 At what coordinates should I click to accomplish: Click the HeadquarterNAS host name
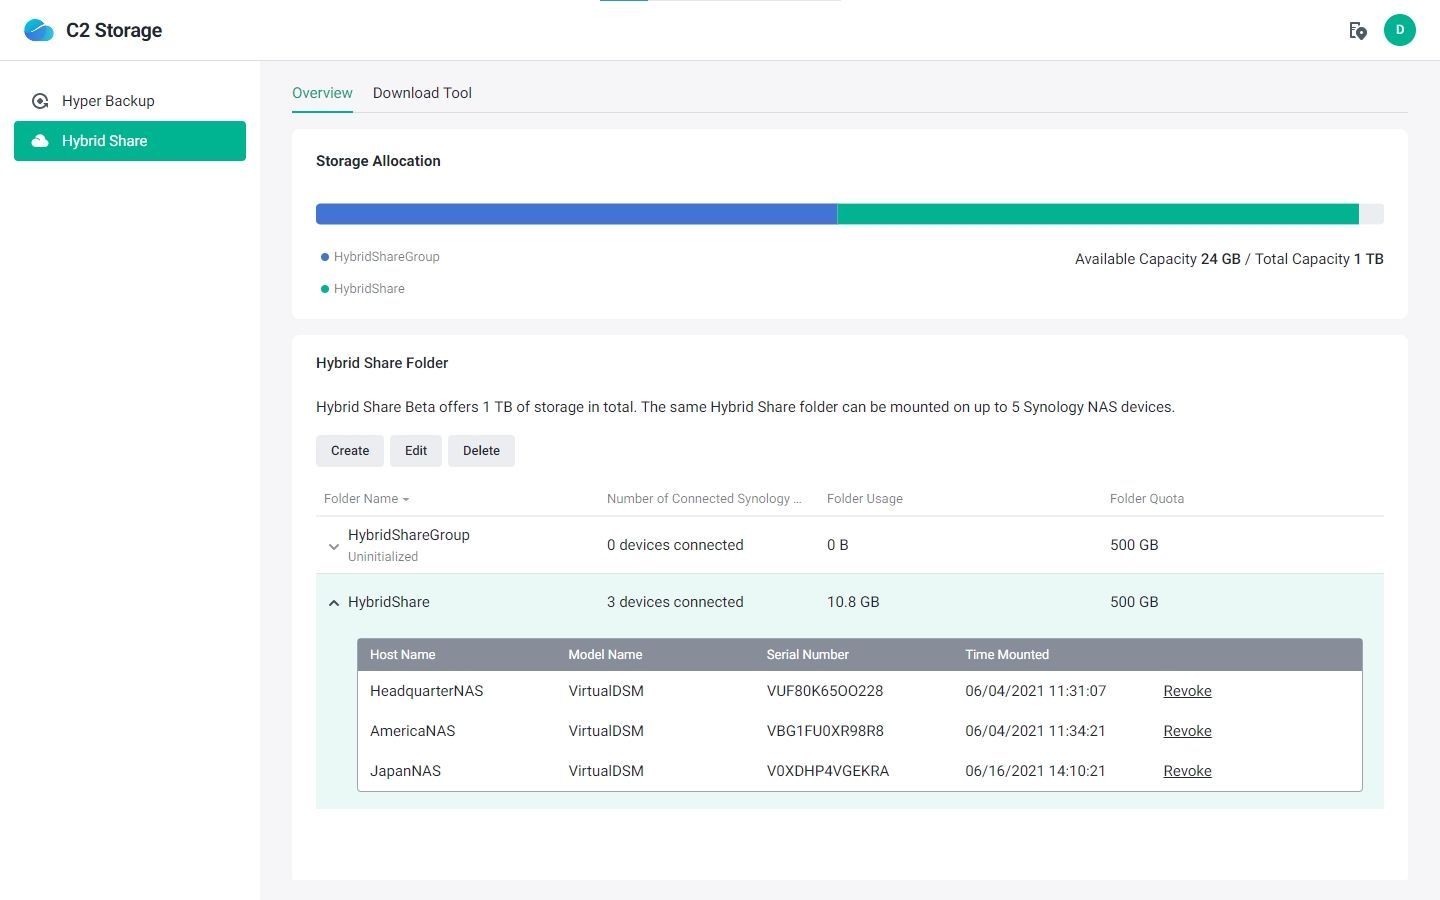(x=427, y=691)
